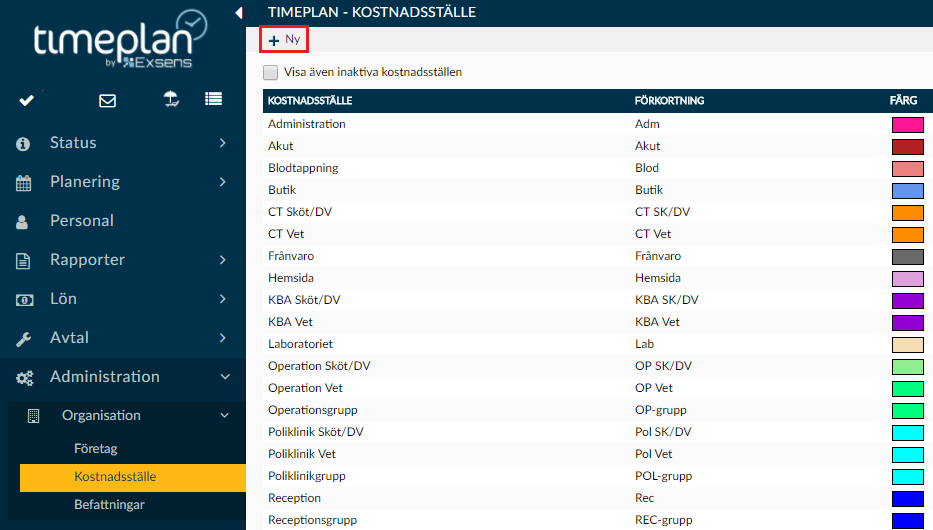Expand the Avtal menu chevron

(x=223, y=338)
